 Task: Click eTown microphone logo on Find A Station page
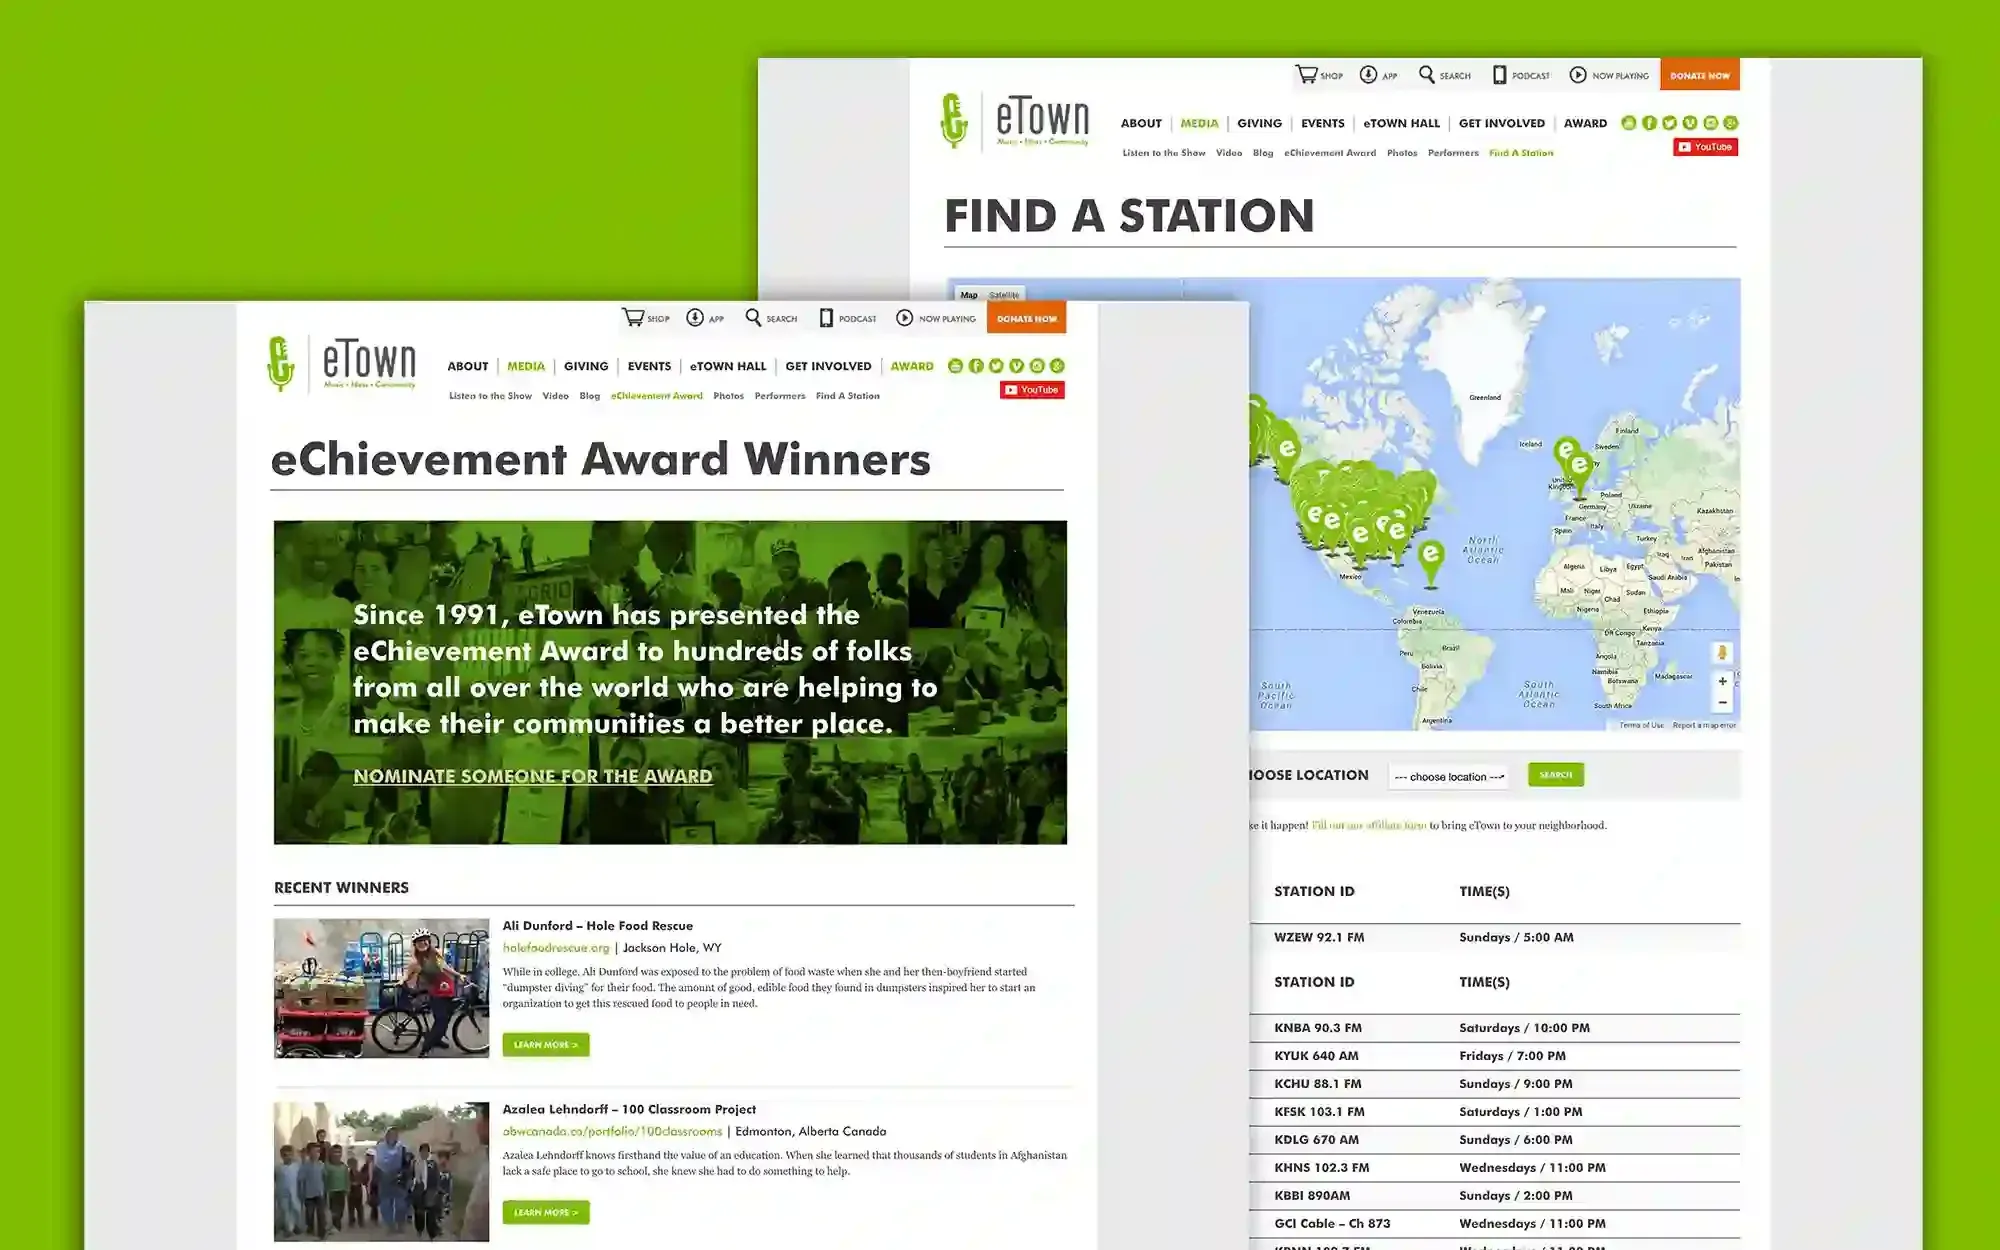pos(954,120)
